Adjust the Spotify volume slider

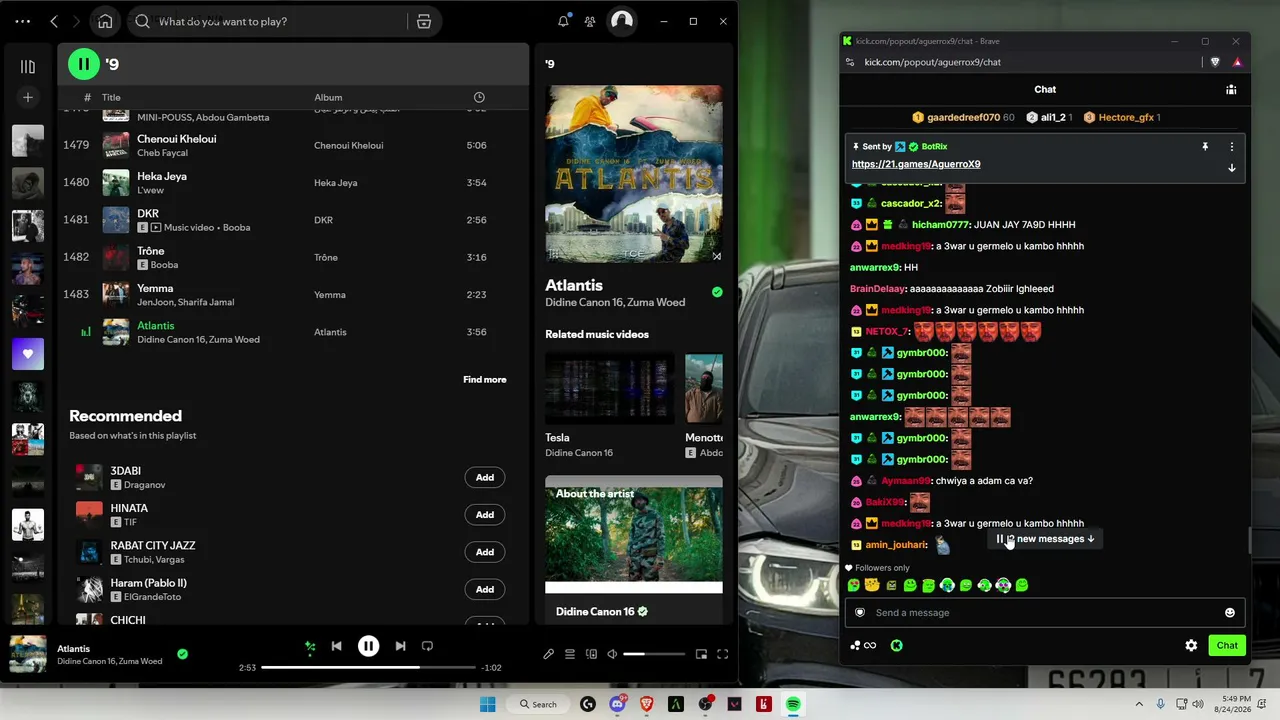coord(654,654)
